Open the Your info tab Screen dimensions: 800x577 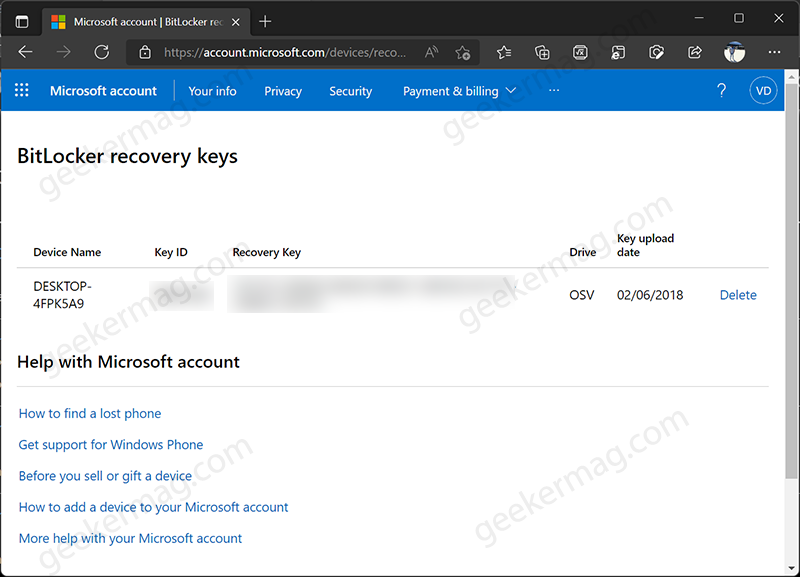click(212, 91)
